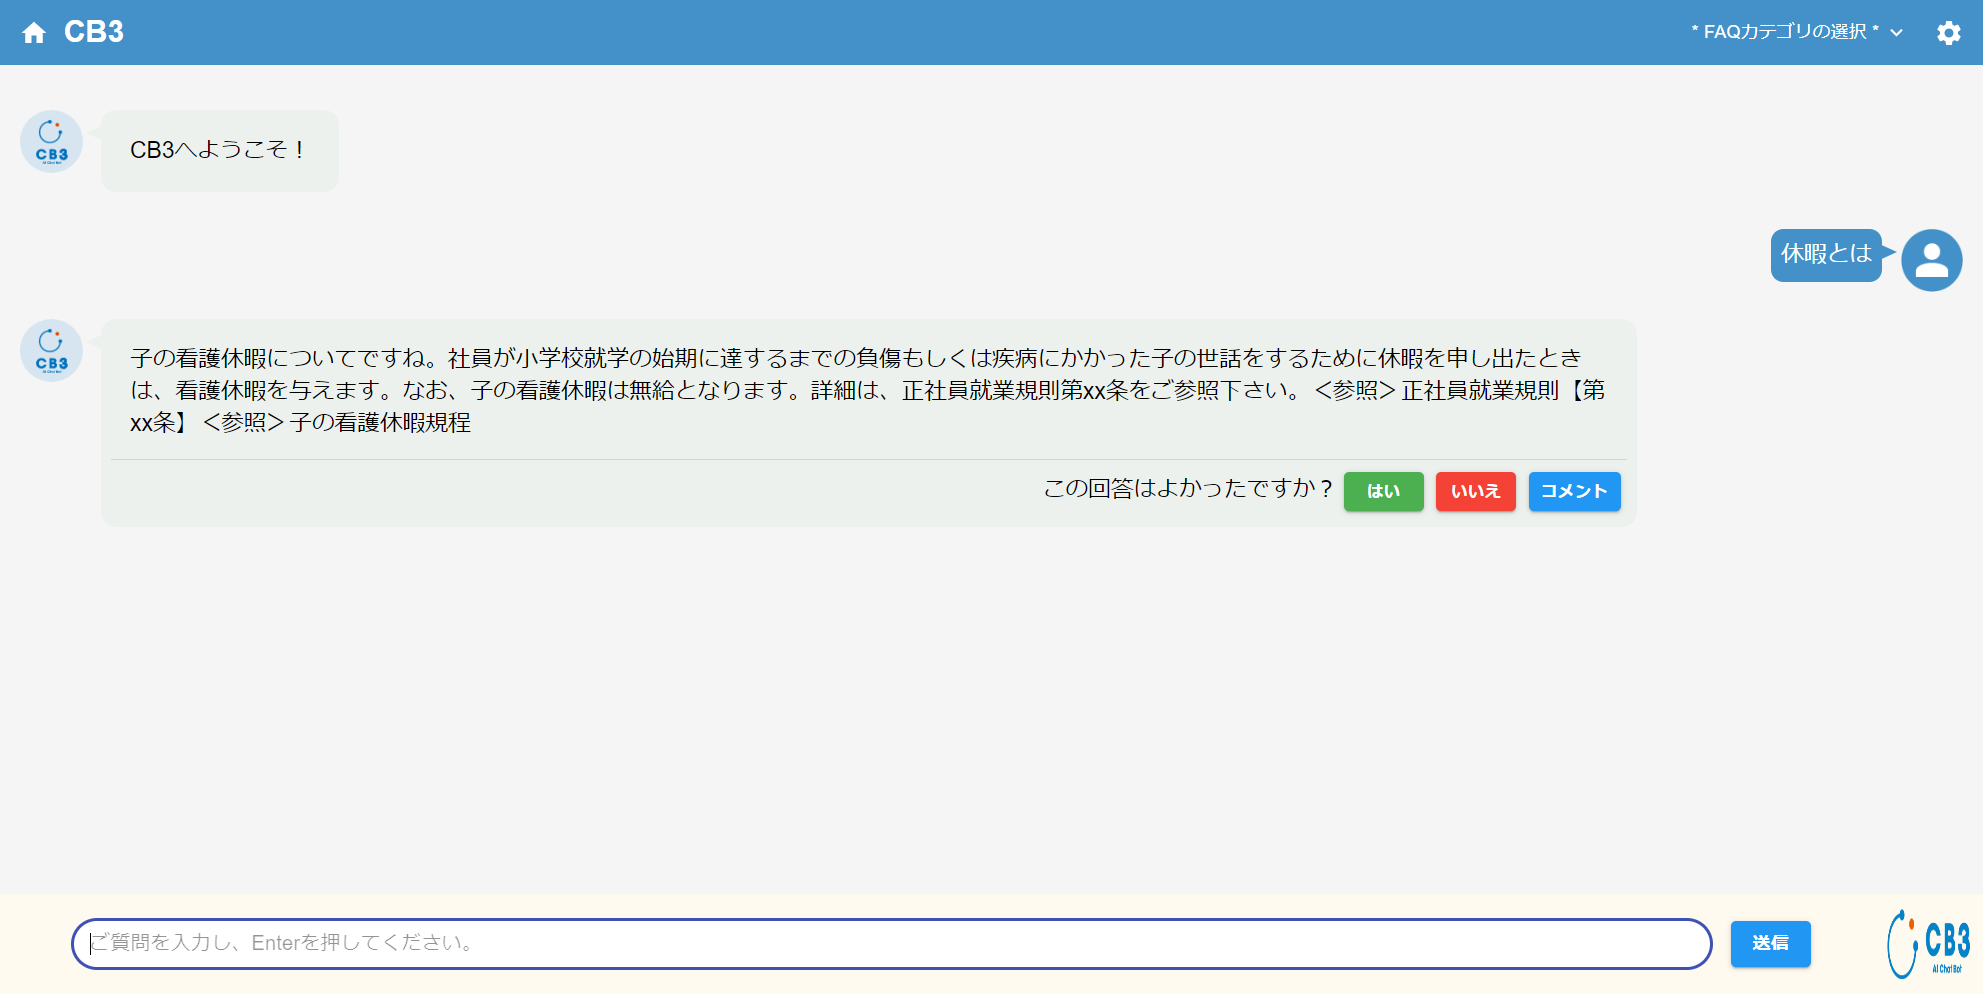
Task: Open the blue コメント button
Action: 1574,491
